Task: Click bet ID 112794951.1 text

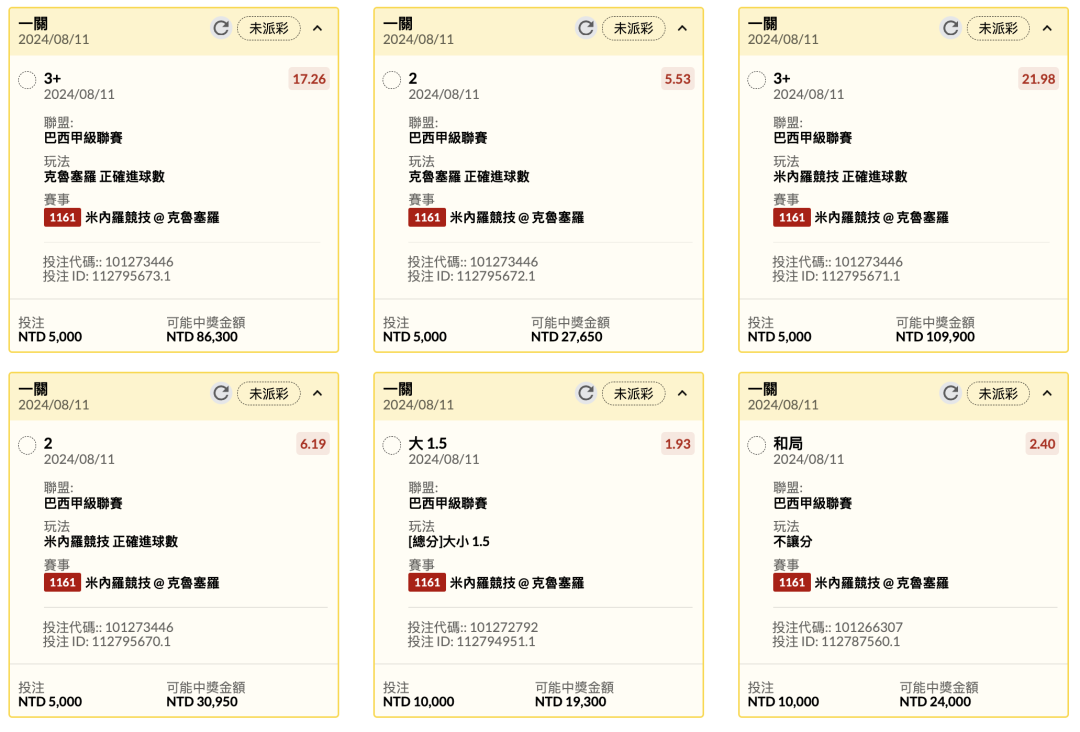Action: pos(471,641)
